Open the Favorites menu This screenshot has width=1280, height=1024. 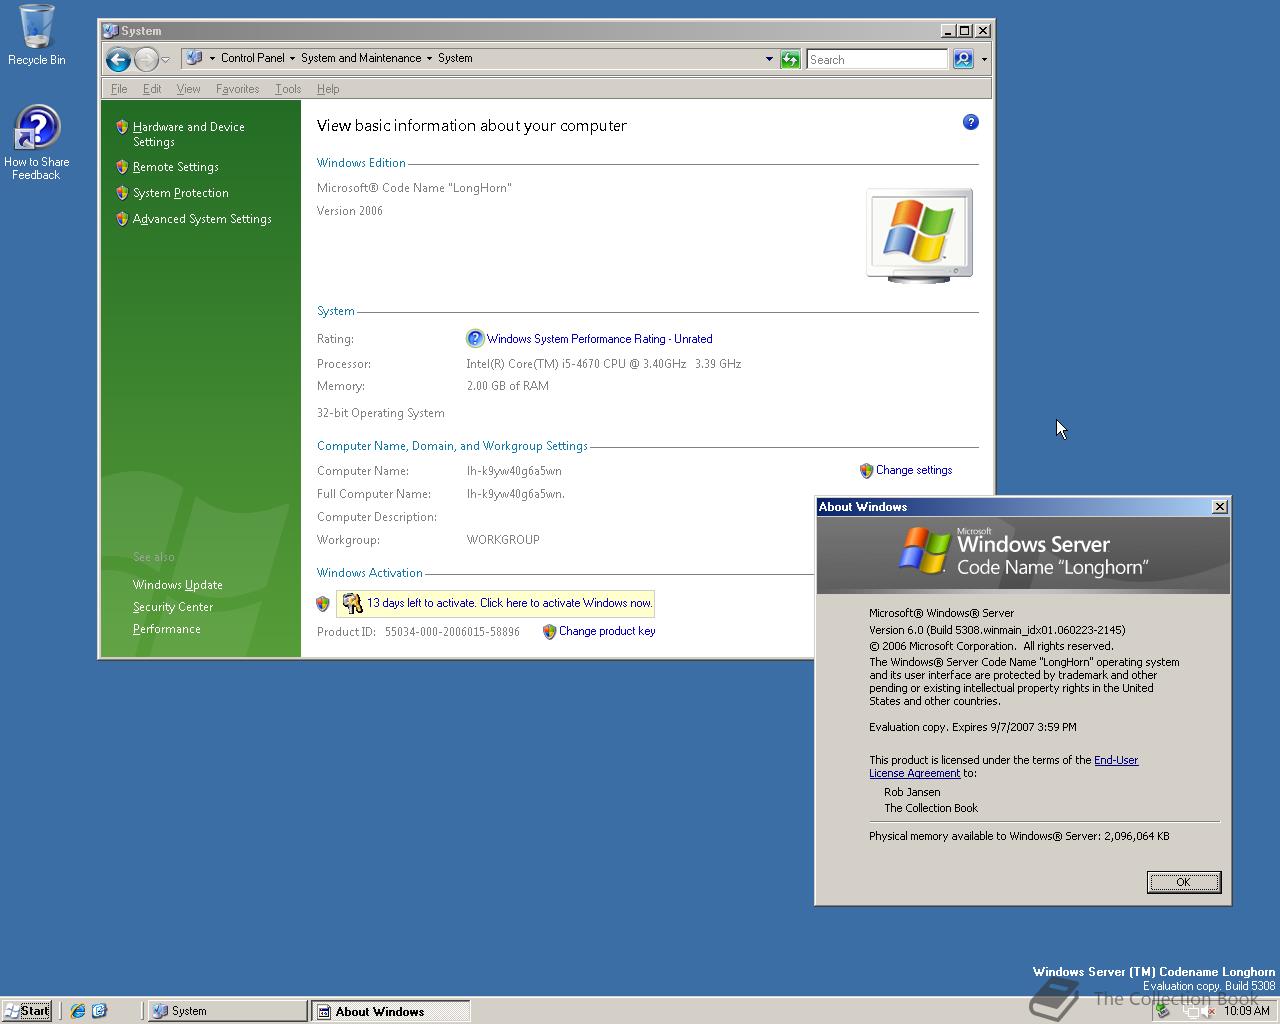pos(237,89)
